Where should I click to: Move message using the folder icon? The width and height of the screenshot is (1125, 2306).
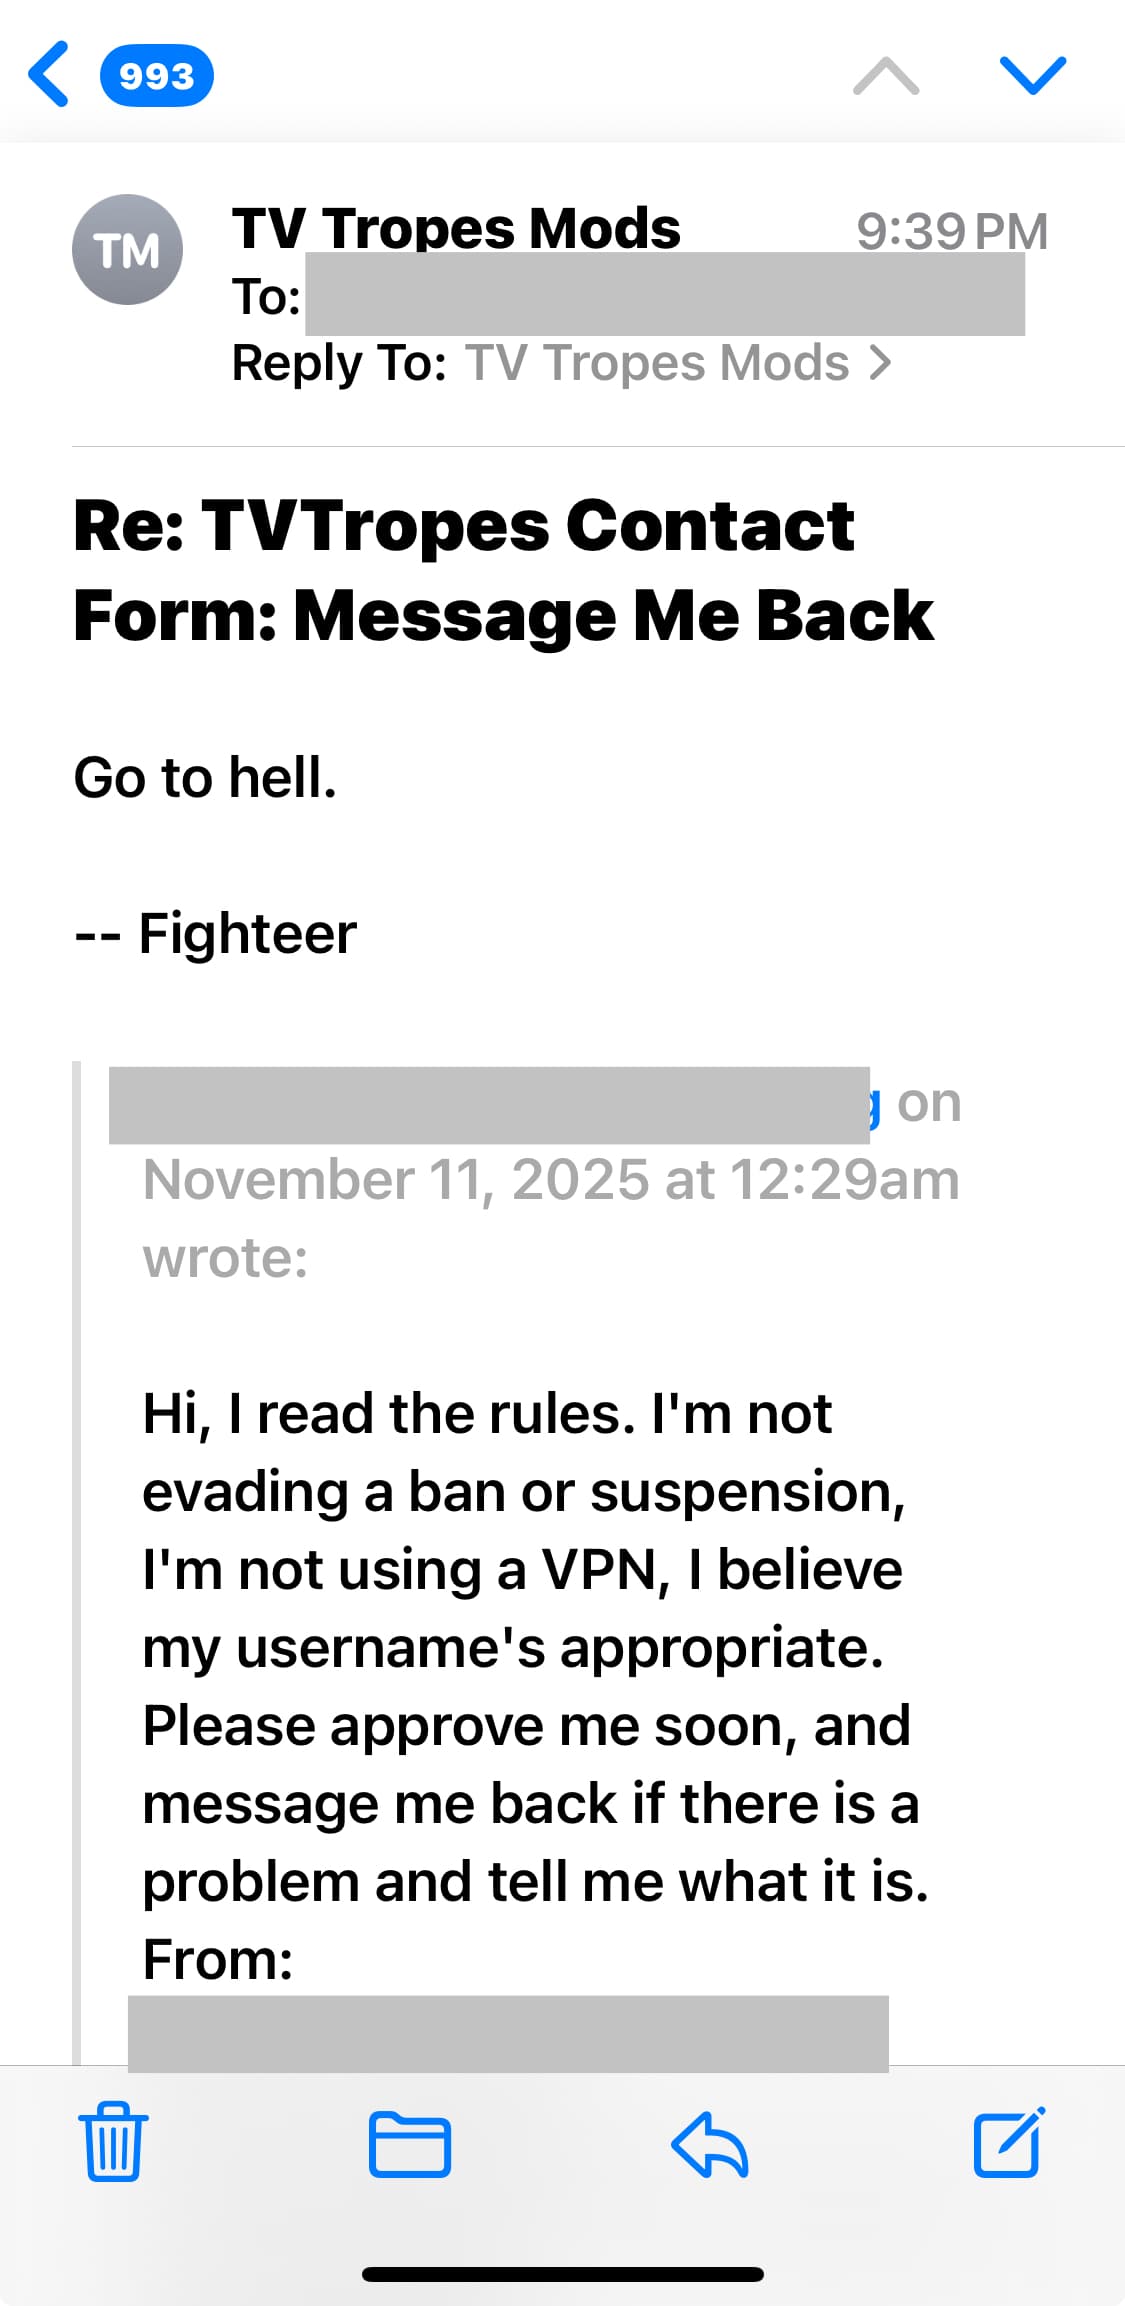(409, 2143)
